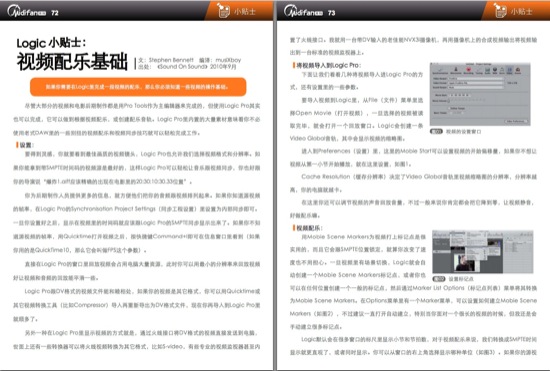Screen dimensions: 550x371
Task: Click the orange summary banner under the headline
Action: (138, 87)
